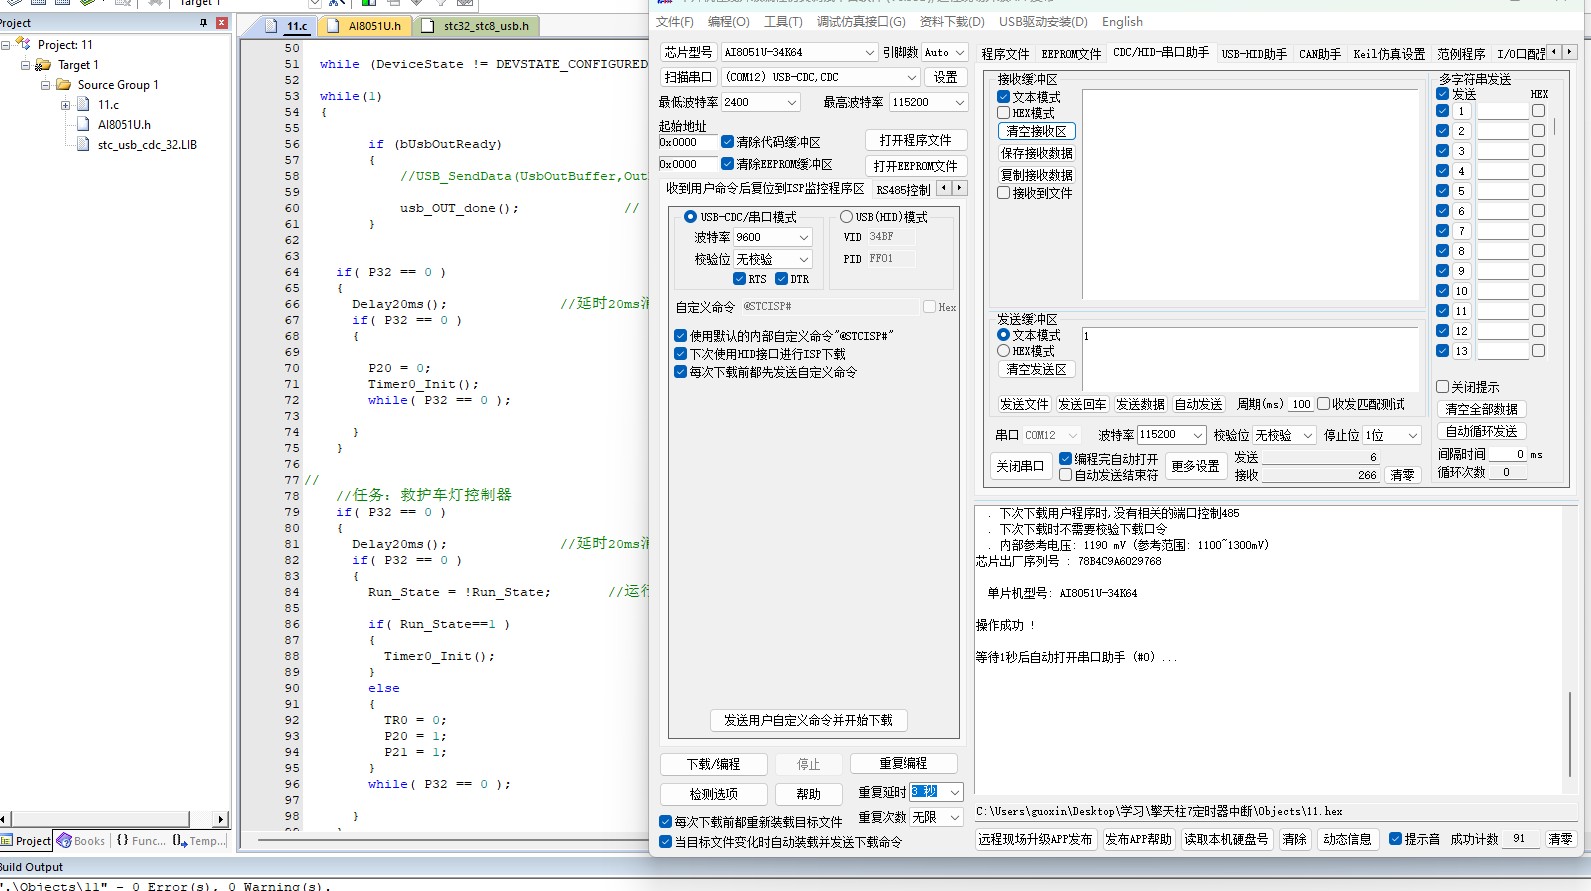Click the Target 1 folder icon

coord(43,65)
